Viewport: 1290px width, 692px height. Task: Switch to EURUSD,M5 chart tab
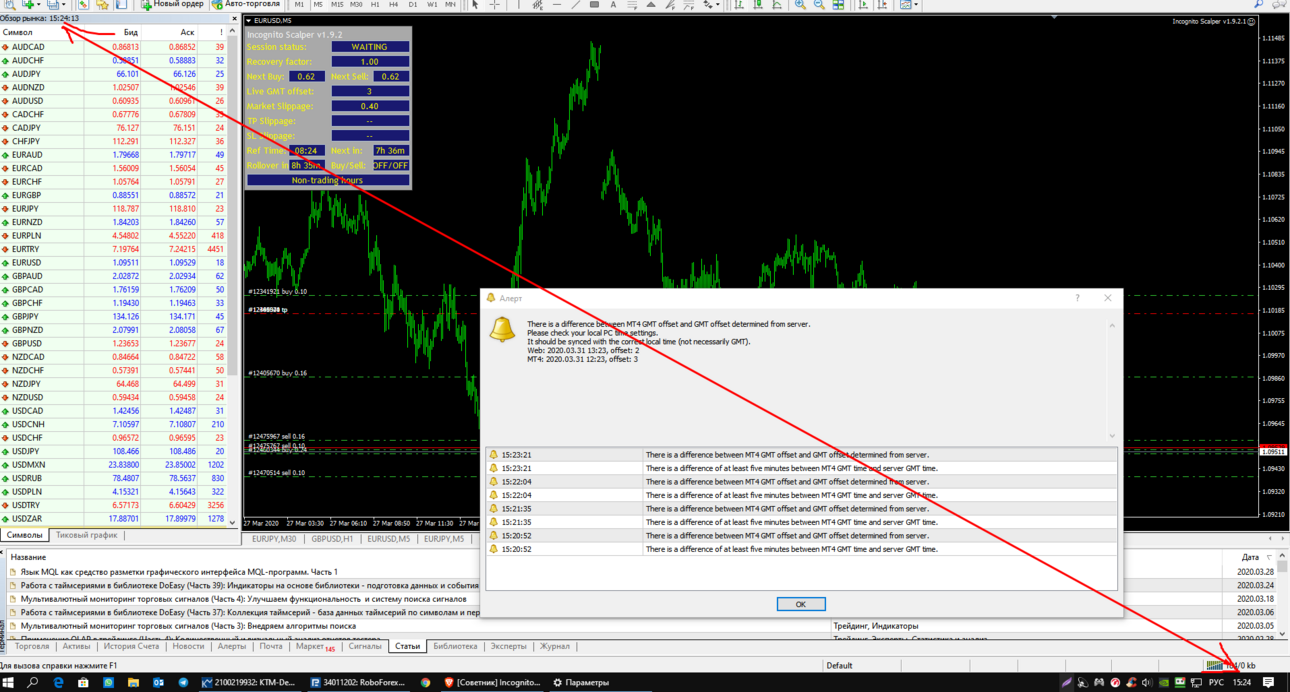pos(388,539)
